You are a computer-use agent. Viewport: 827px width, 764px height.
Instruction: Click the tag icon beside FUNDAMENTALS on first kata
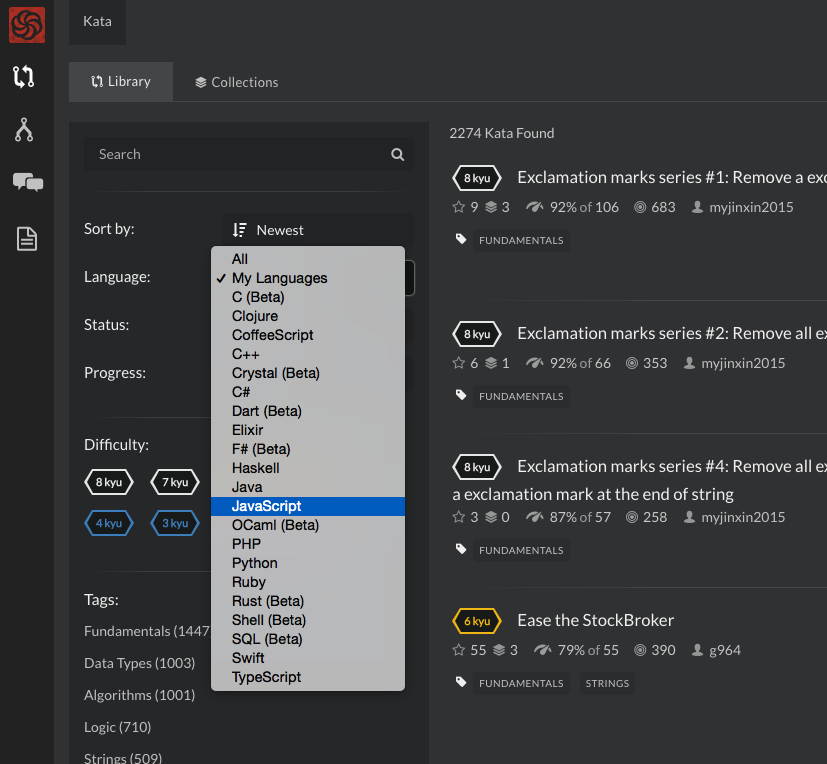[x=461, y=240]
